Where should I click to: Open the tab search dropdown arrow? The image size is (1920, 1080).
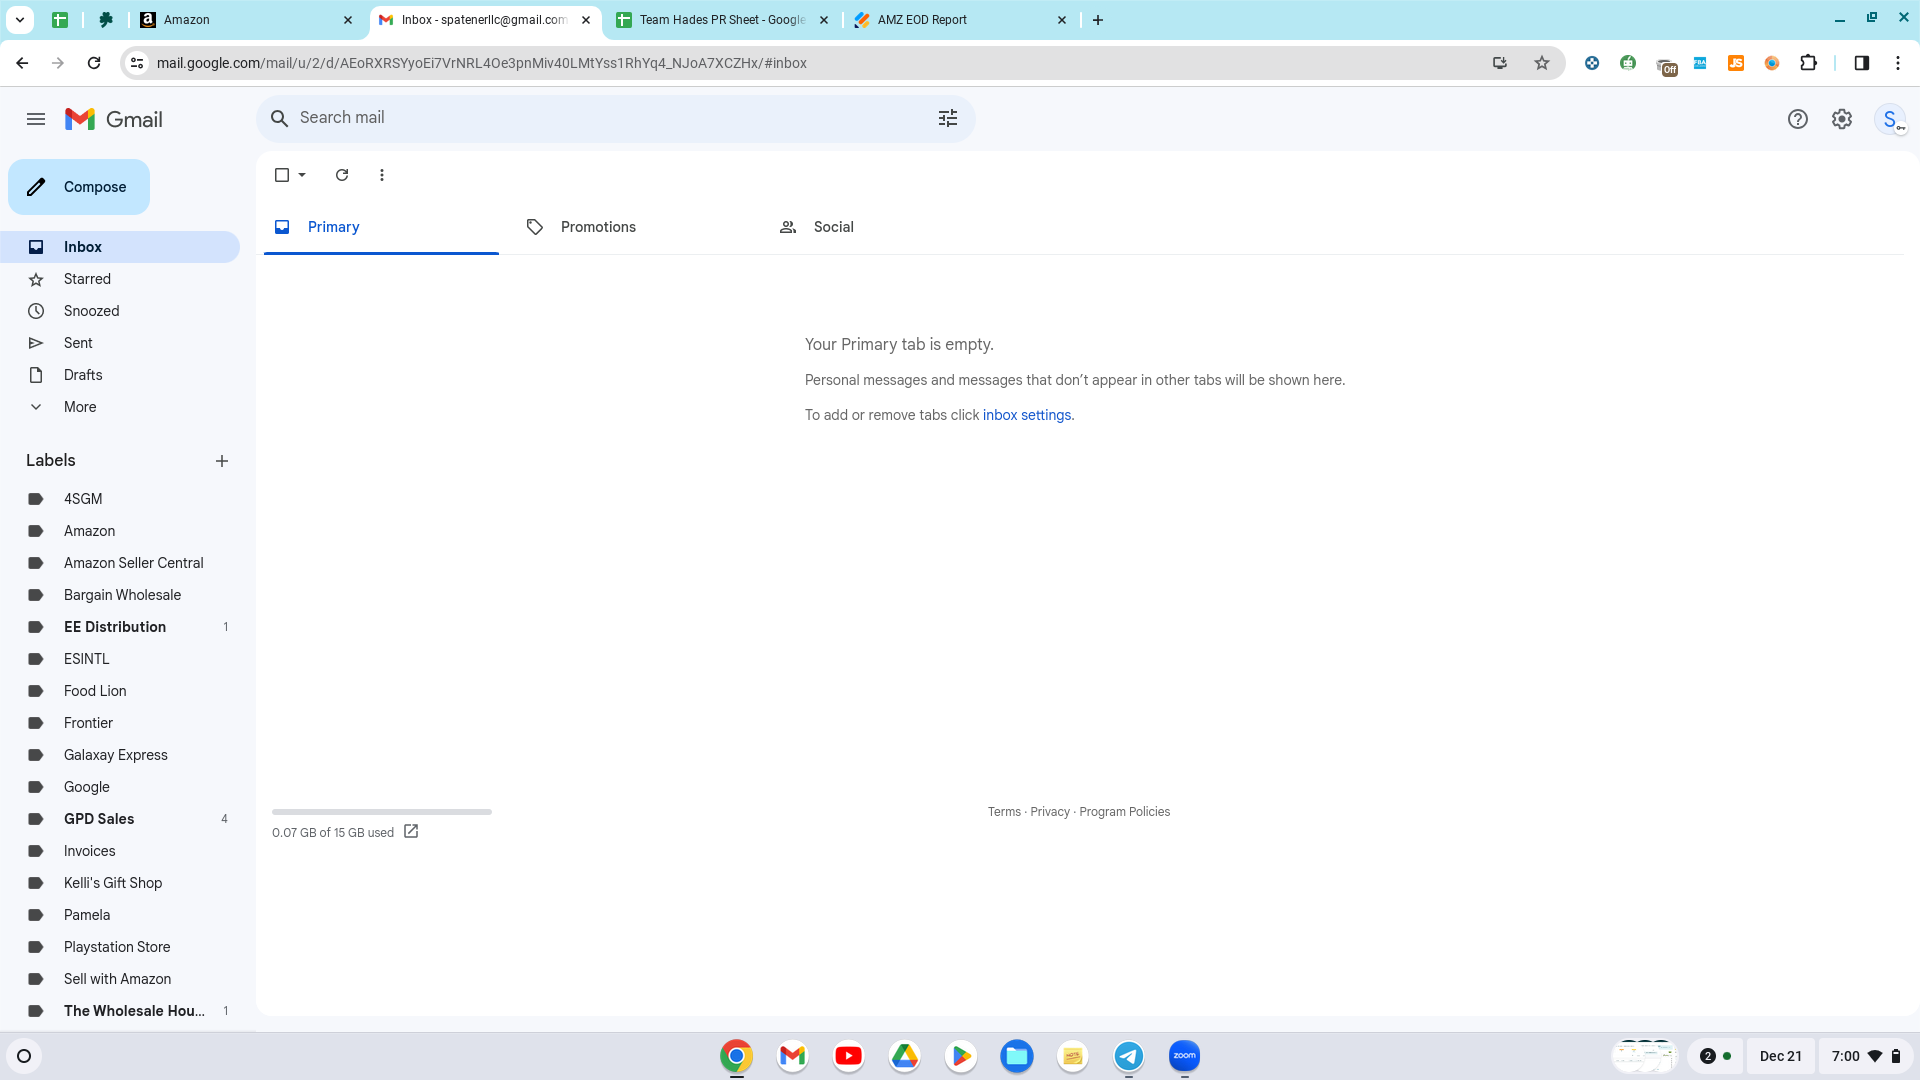pos(20,20)
